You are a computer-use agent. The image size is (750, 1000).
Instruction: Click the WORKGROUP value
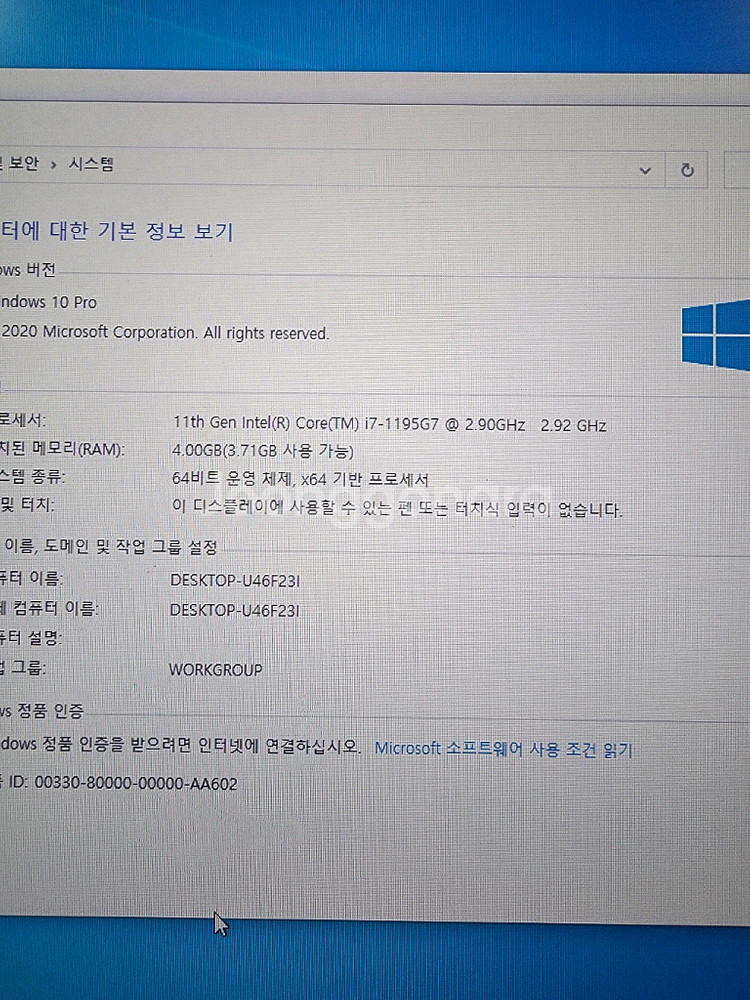click(216, 670)
